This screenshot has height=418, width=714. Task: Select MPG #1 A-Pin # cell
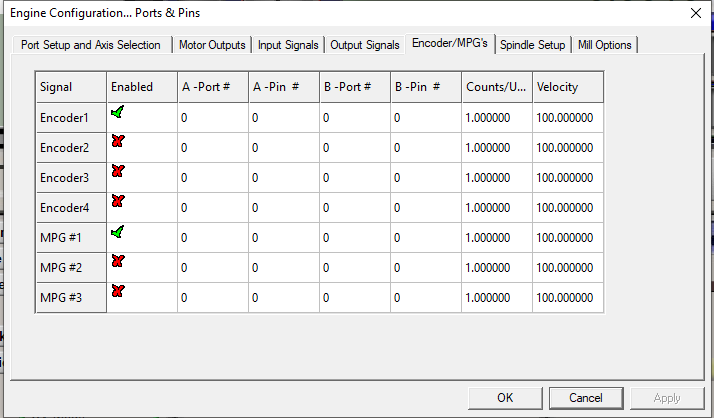click(x=284, y=238)
